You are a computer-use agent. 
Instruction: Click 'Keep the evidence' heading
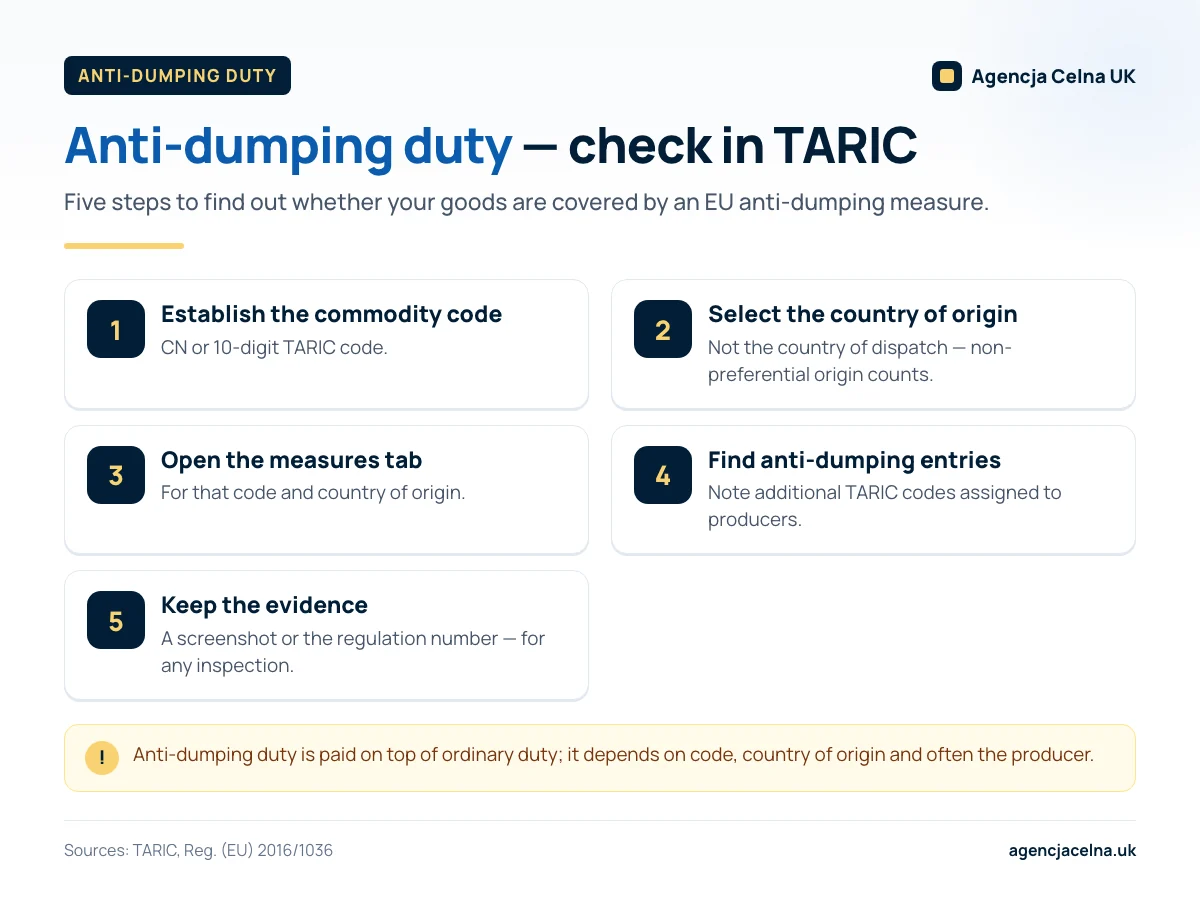tap(264, 605)
